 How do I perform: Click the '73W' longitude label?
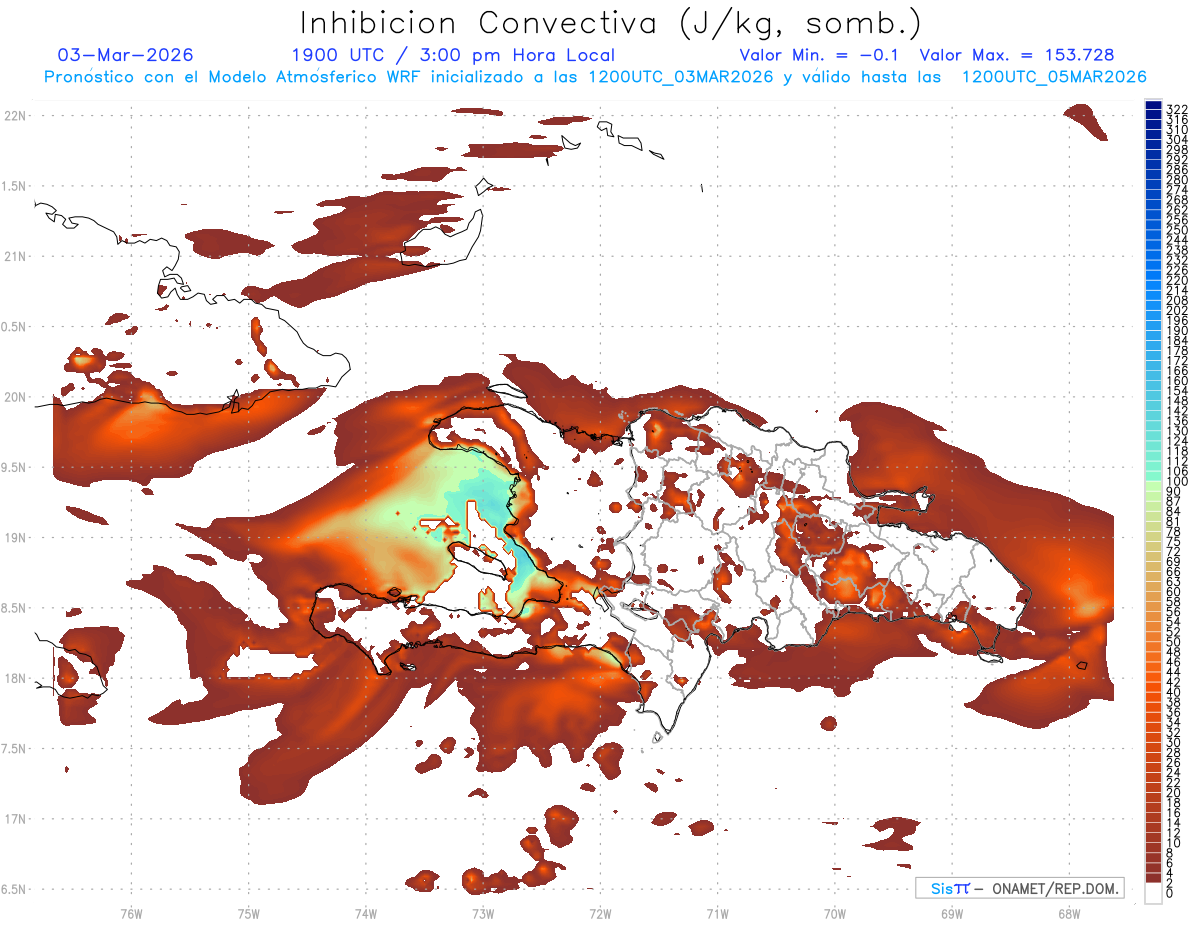[x=483, y=913]
